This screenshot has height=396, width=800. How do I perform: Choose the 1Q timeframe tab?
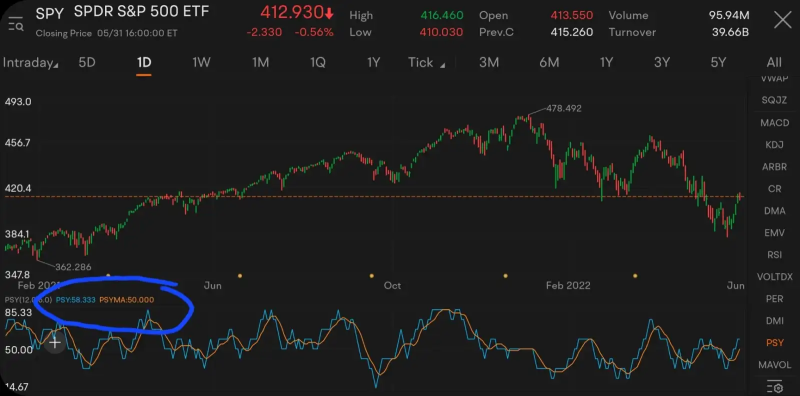coord(317,63)
